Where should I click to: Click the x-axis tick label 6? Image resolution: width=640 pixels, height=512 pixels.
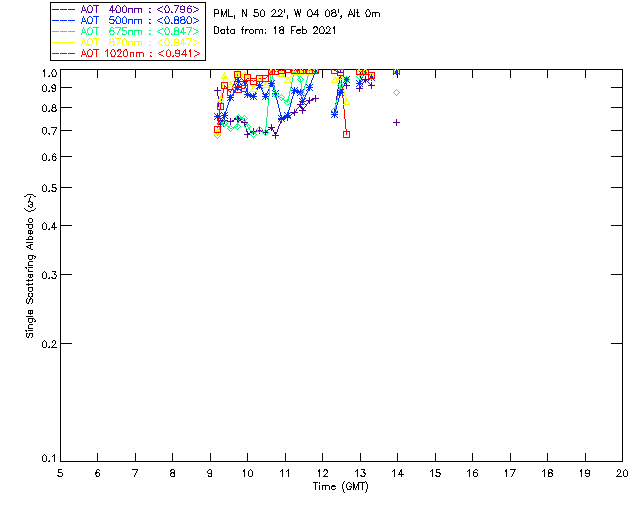click(x=98, y=473)
